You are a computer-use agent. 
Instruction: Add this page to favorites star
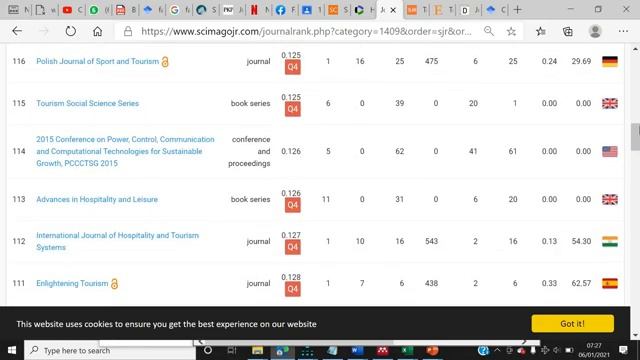[511, 31]
